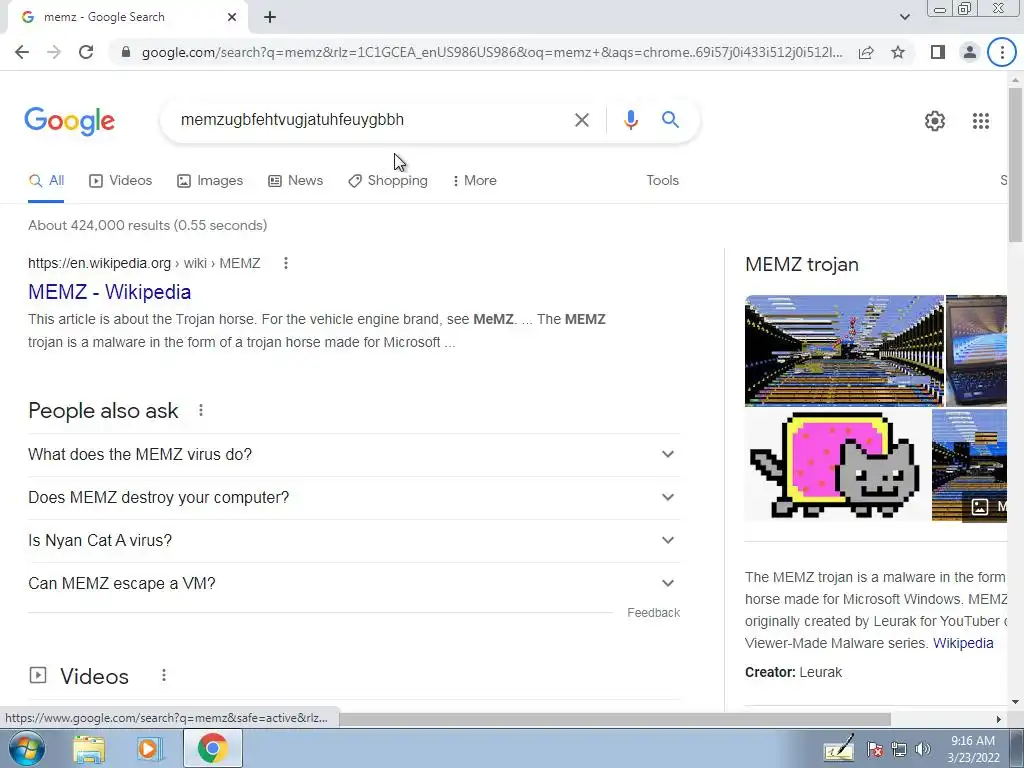Viewport: 1024px width, 768px height.
Task: Click the Chrome taskbar icon
Action: [213, 748]
